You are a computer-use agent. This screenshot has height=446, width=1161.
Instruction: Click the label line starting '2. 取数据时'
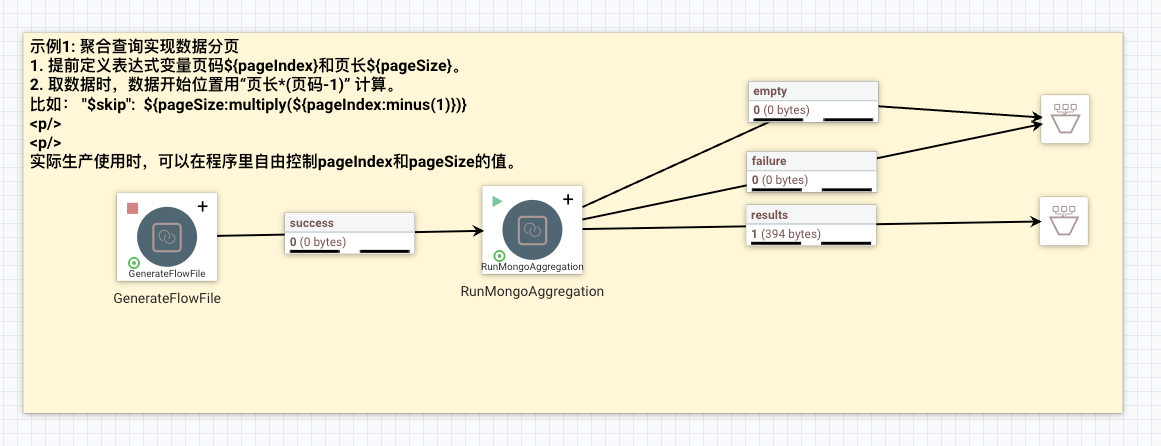(x=215, y=85)
